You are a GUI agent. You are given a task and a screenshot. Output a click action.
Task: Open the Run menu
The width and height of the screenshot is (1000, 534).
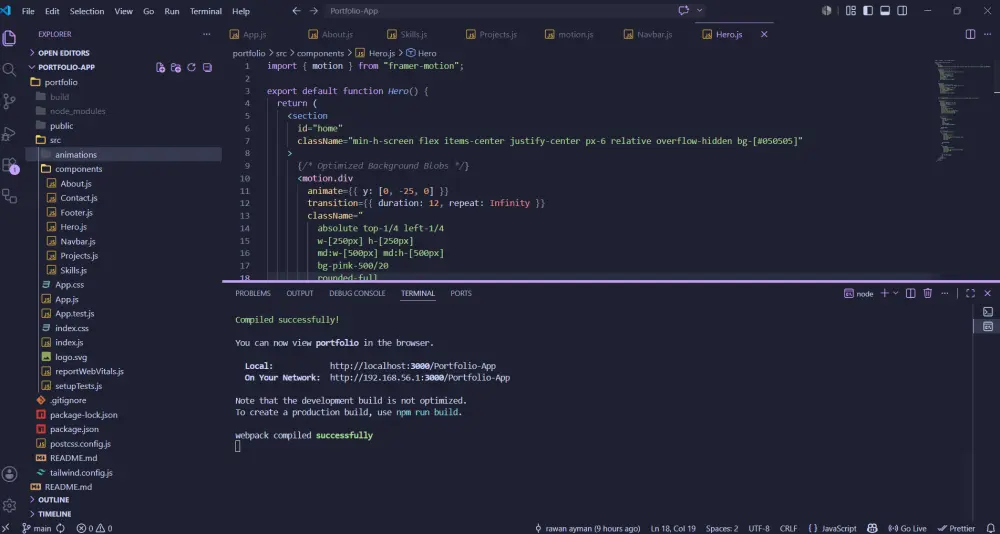(x=172, y=11)
